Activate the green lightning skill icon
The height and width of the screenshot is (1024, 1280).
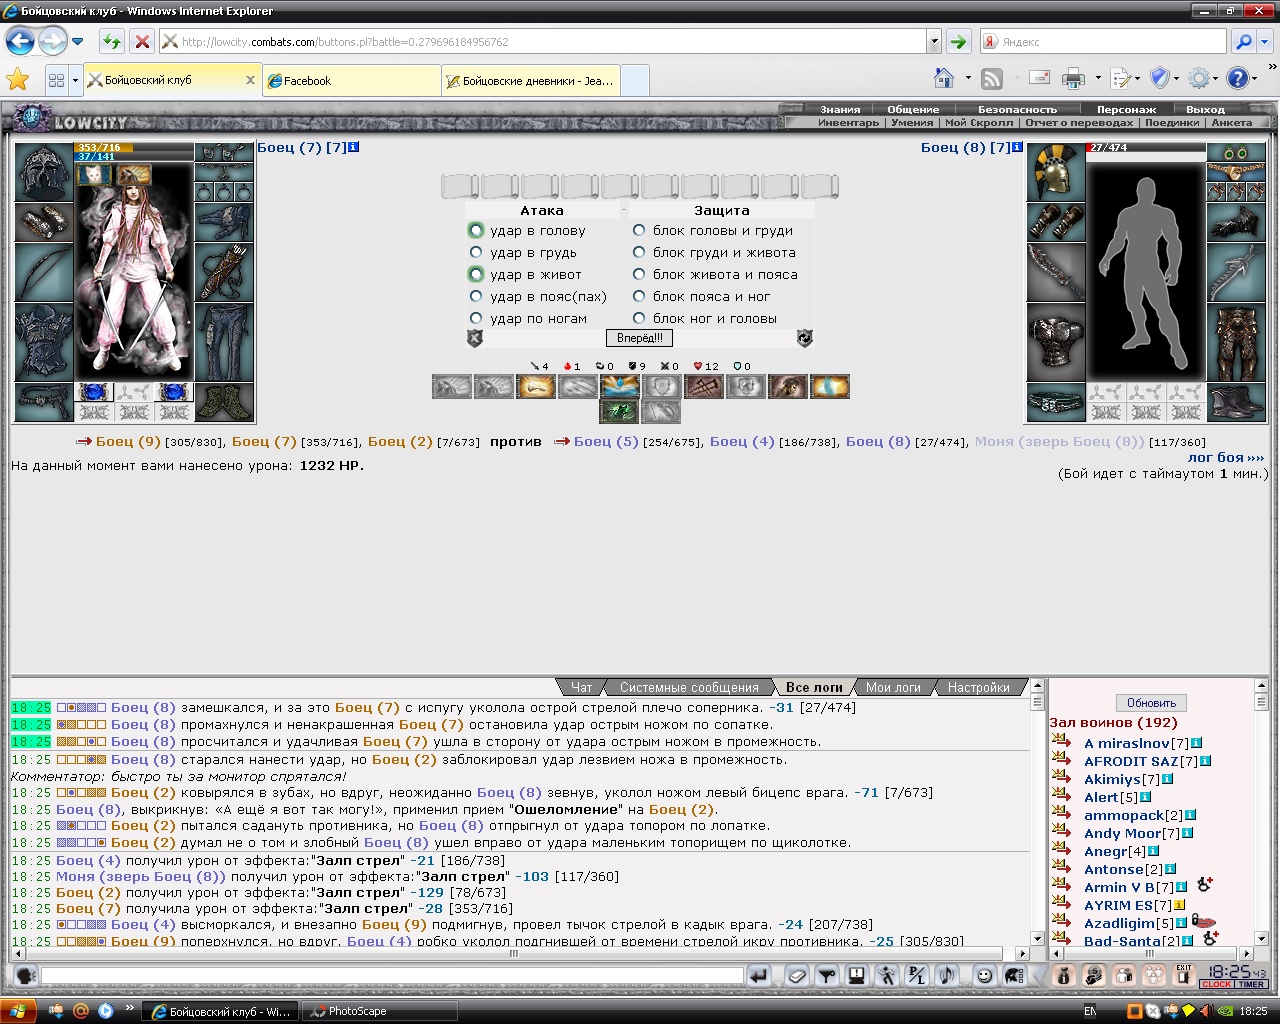pos(620,411)
